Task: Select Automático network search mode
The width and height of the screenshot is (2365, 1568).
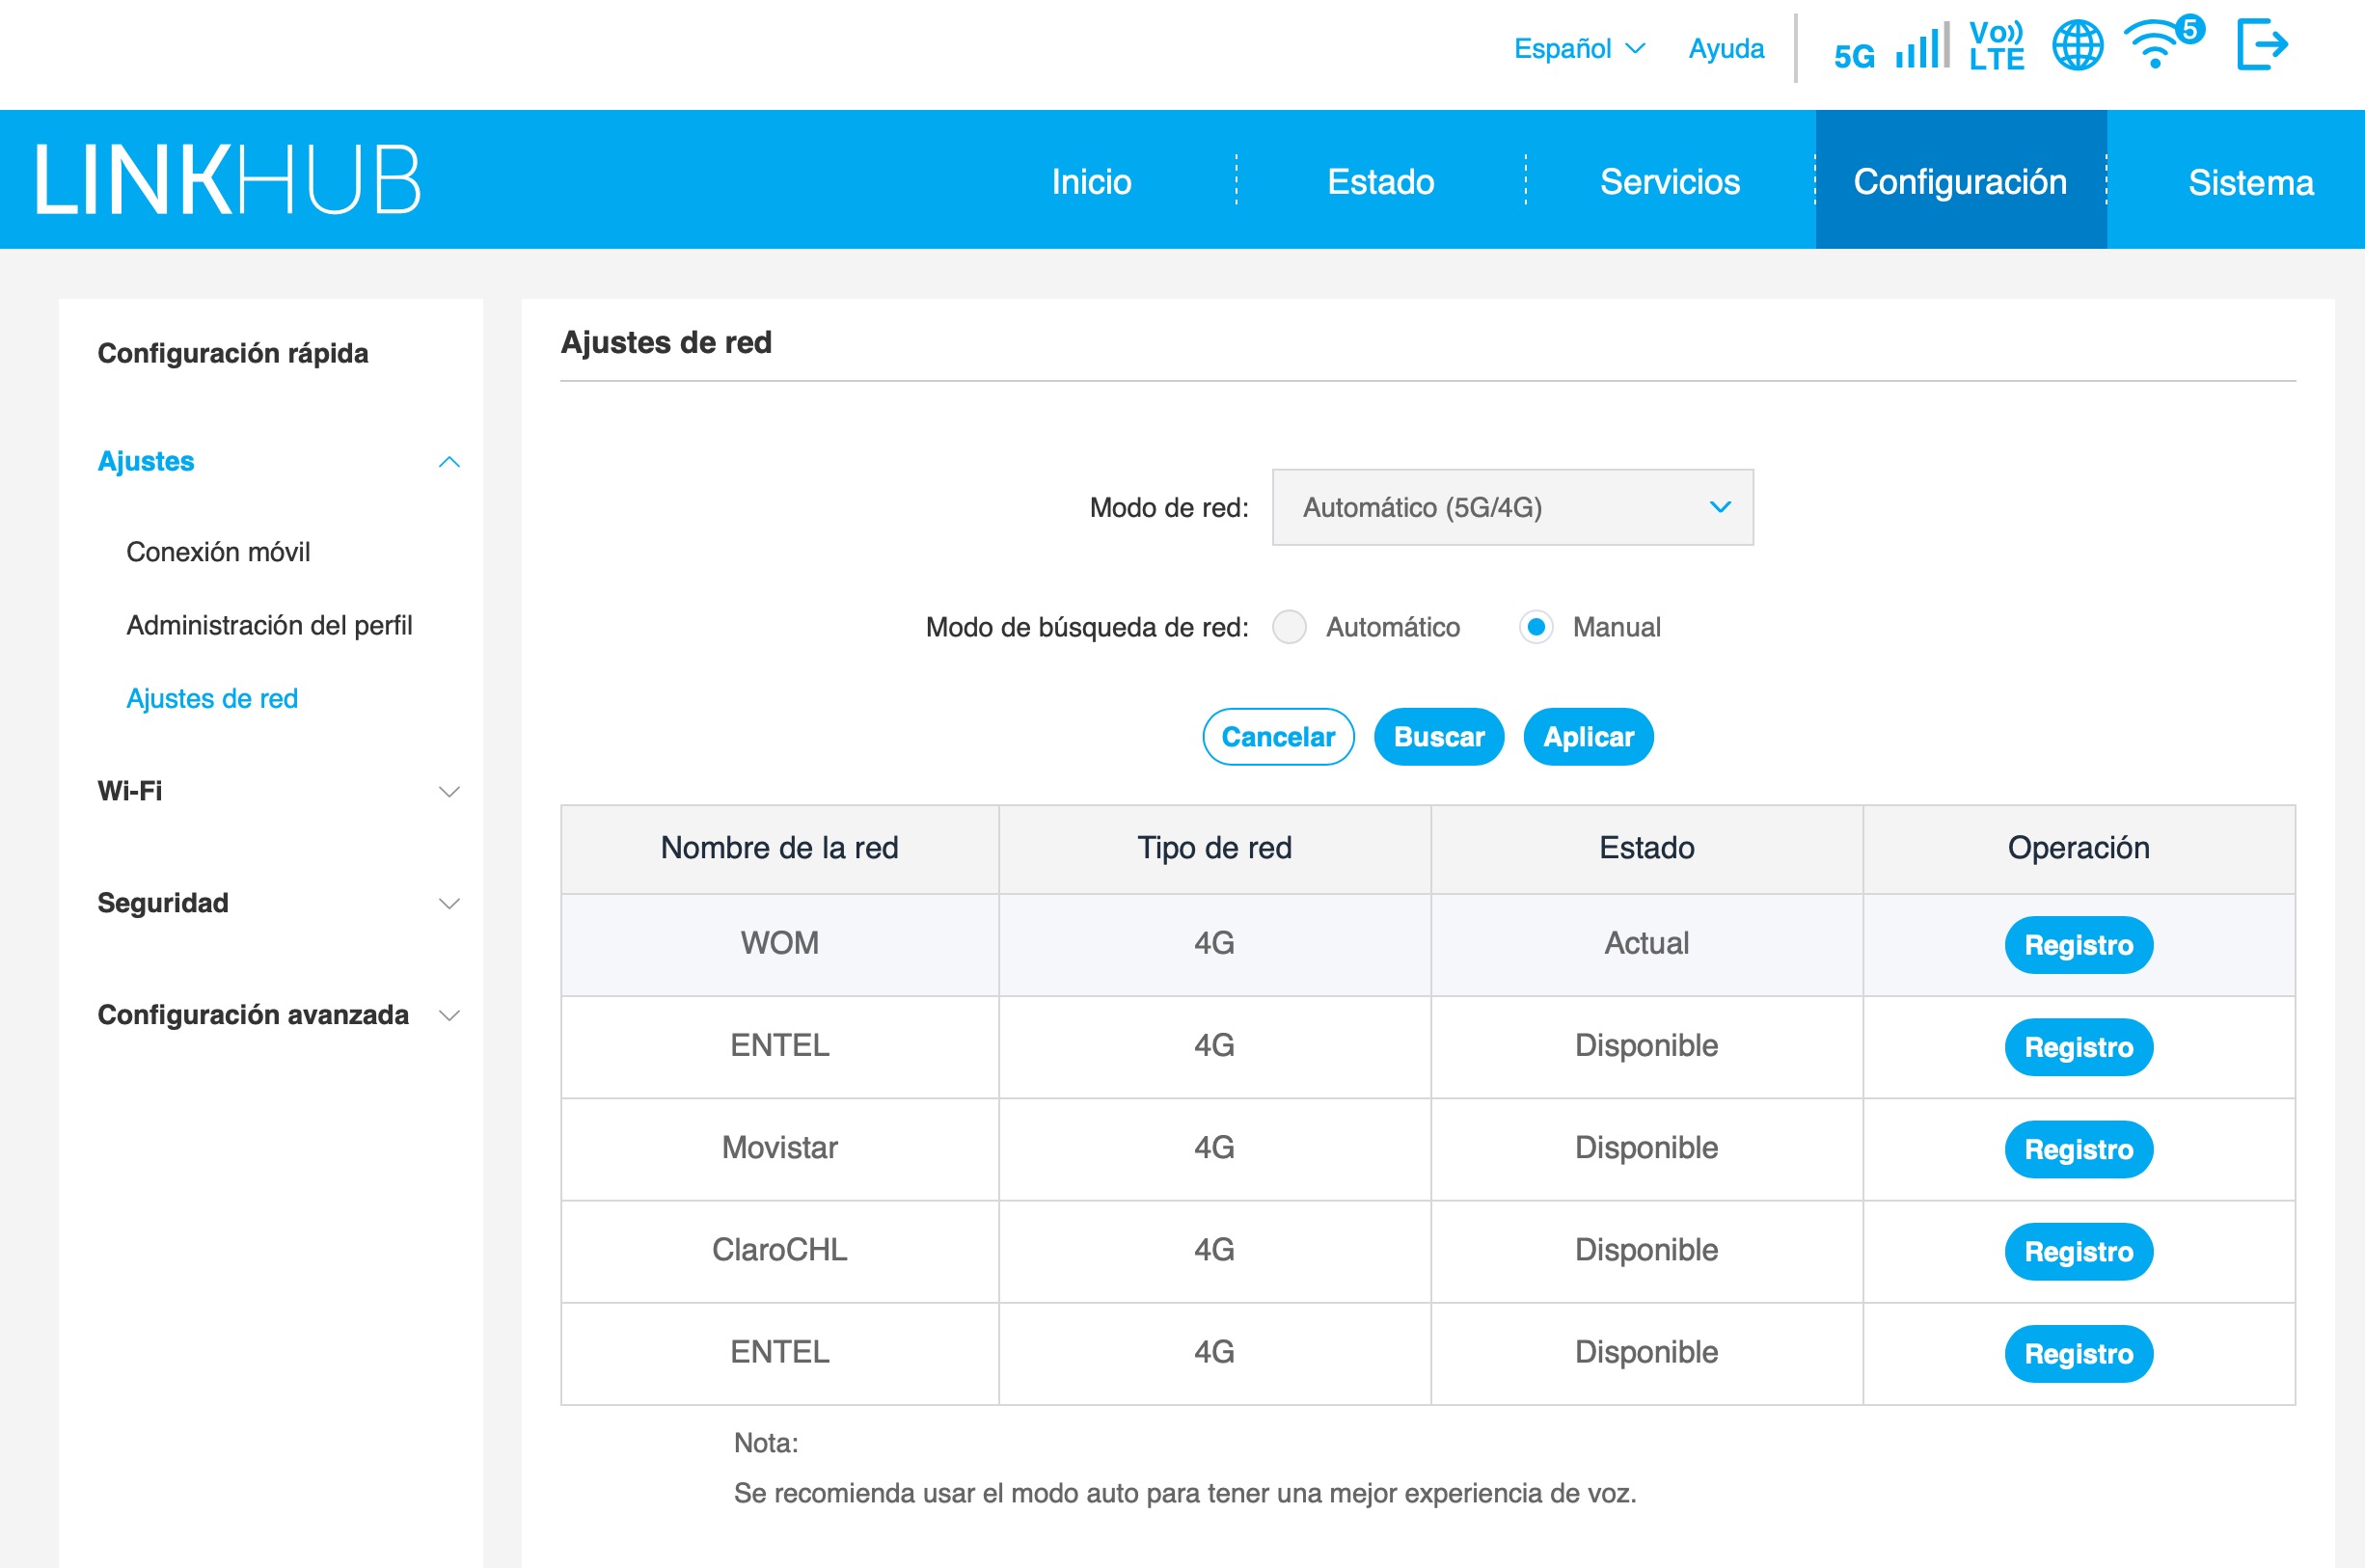Action: pyautogui.click(x=1289, y=627)
